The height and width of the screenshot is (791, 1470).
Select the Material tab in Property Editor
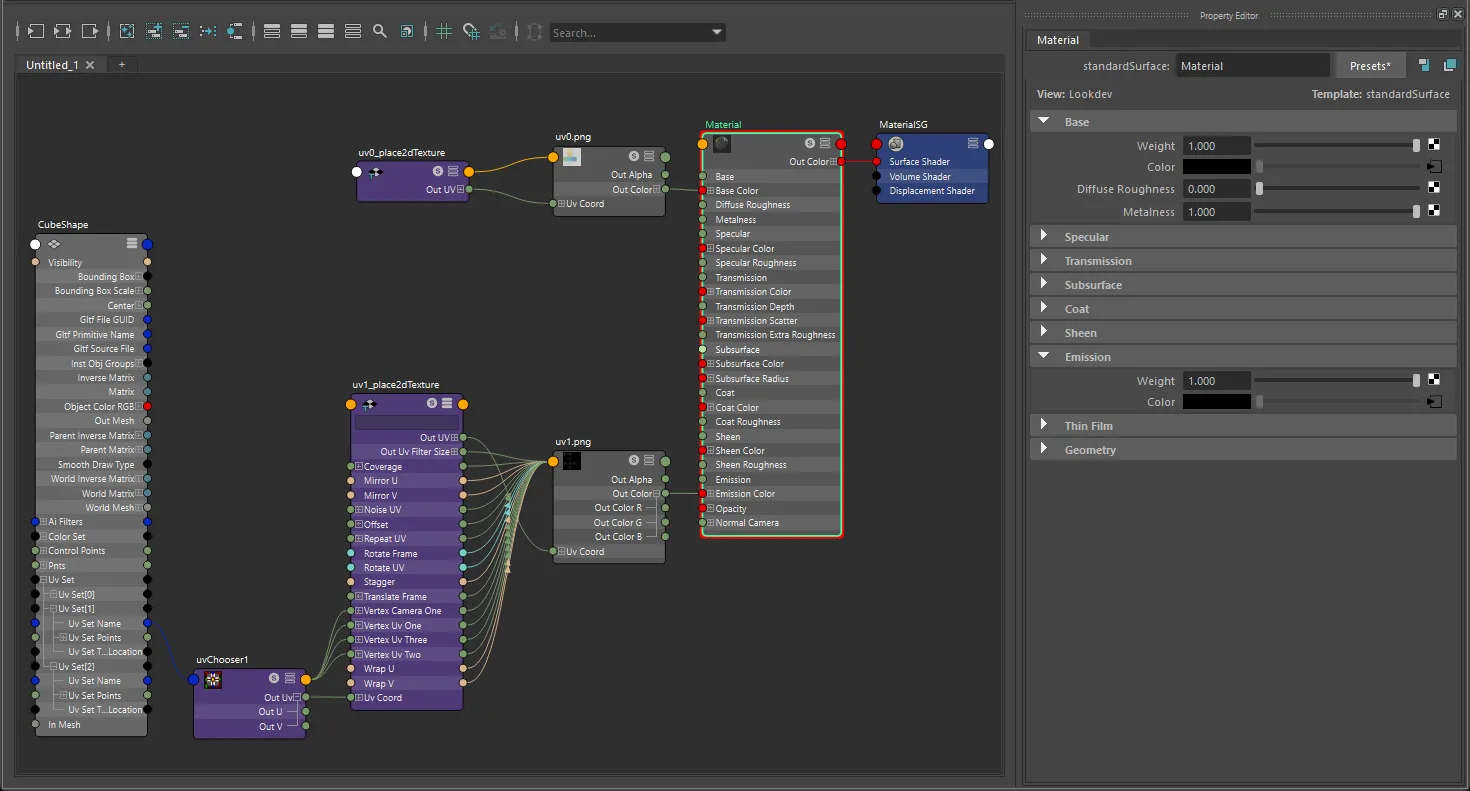click(1058, 40)
